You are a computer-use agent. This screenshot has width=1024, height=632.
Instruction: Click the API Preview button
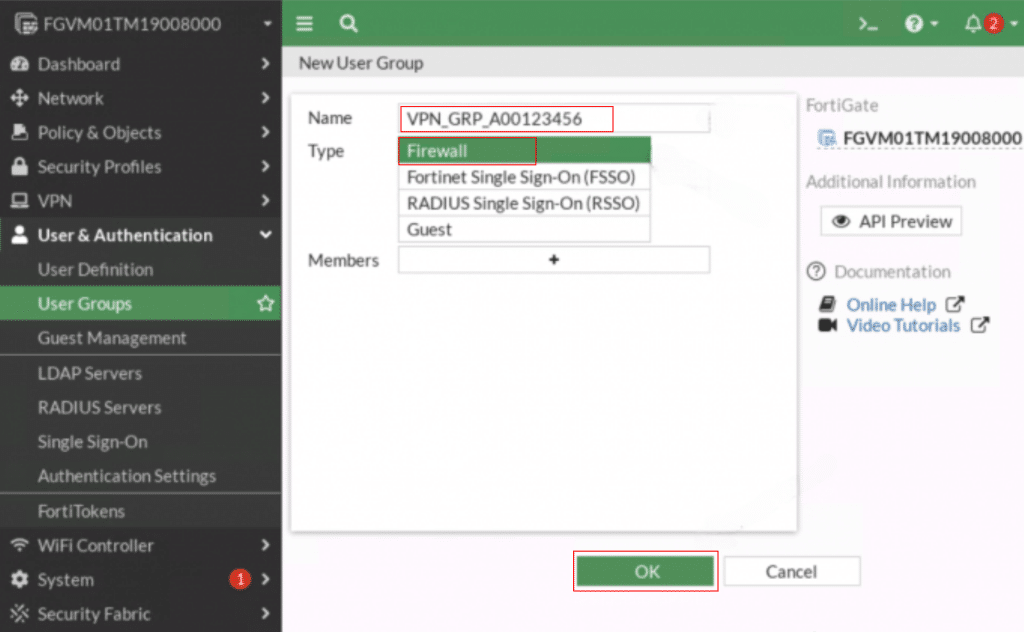coord(891,222)
